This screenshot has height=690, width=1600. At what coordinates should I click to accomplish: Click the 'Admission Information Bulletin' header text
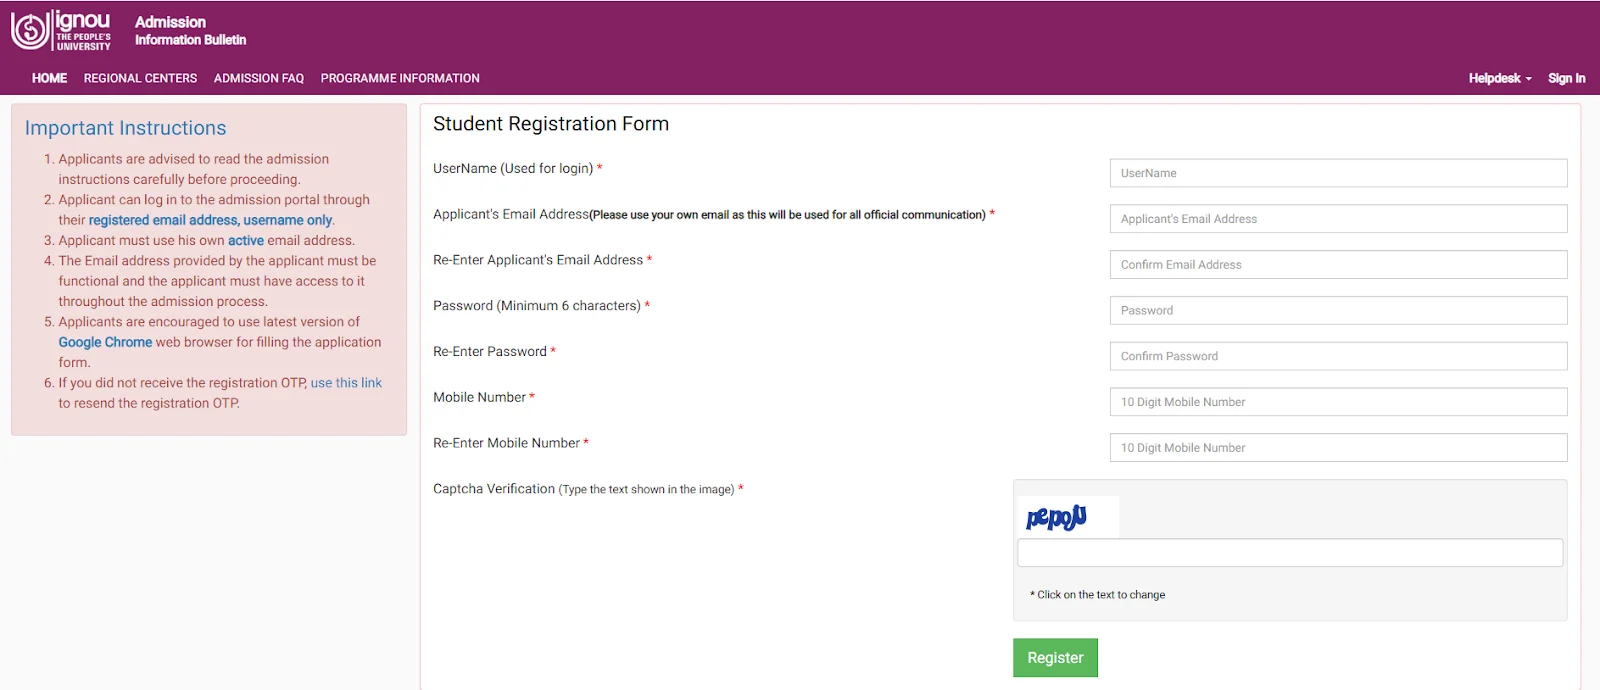tap(189, 30)
